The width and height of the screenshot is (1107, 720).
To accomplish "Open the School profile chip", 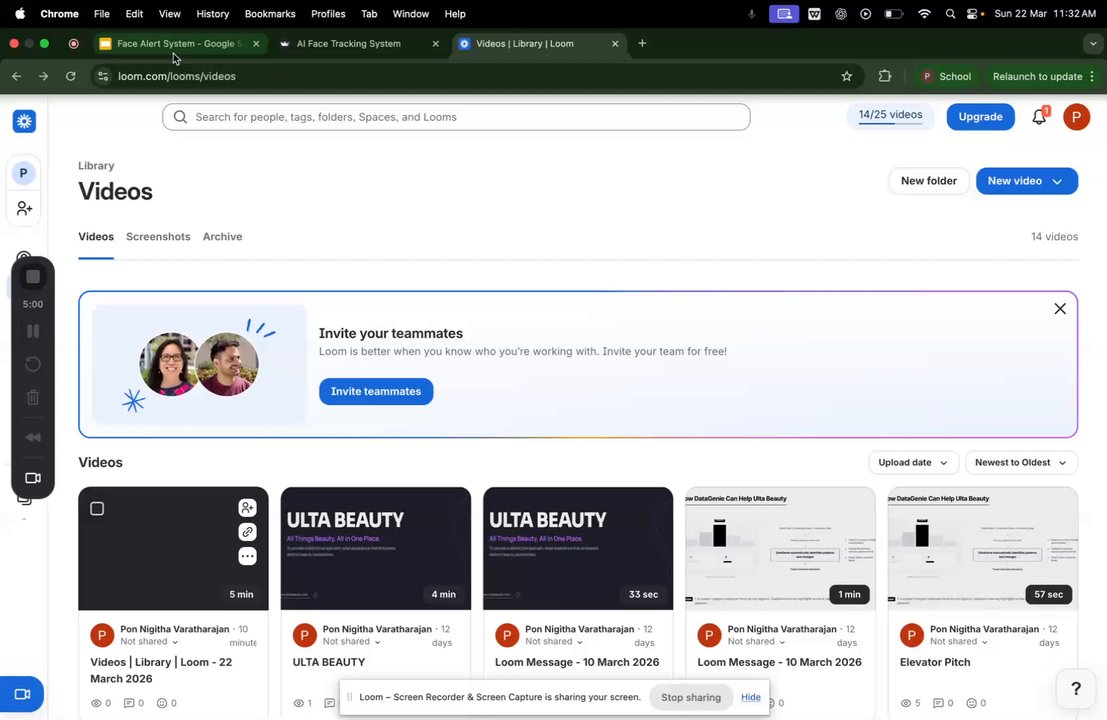I will click(x=947, y=76).
